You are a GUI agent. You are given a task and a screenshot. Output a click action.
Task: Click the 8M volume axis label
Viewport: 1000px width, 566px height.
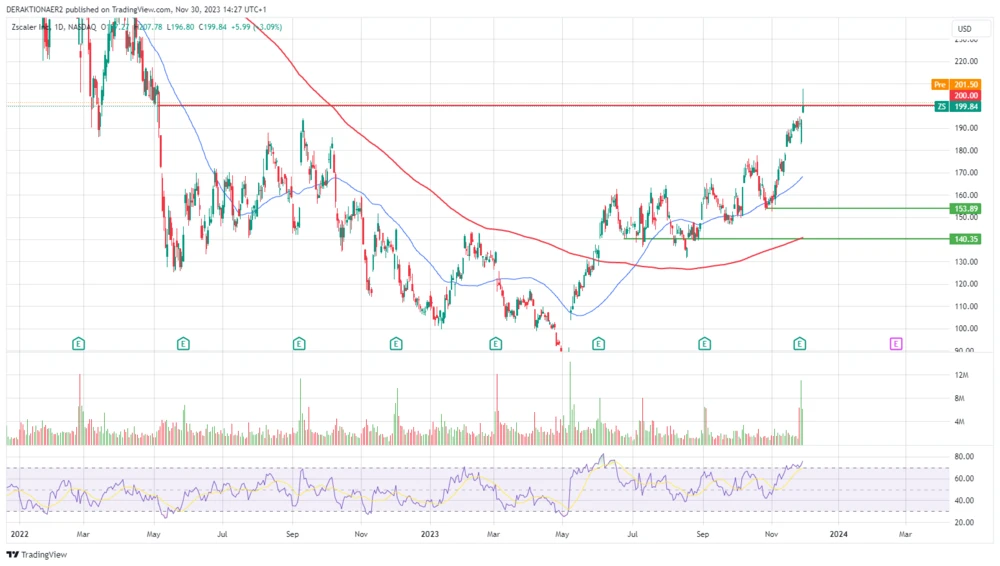960,398
